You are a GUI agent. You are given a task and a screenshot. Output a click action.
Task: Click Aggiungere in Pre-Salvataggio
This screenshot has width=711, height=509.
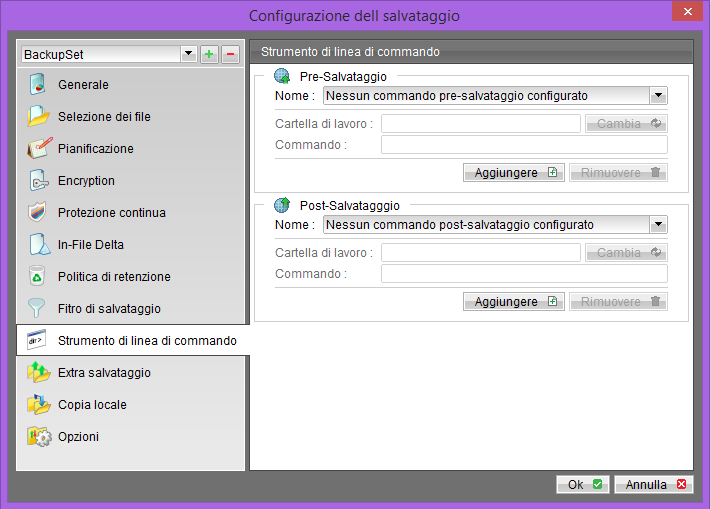514,173
